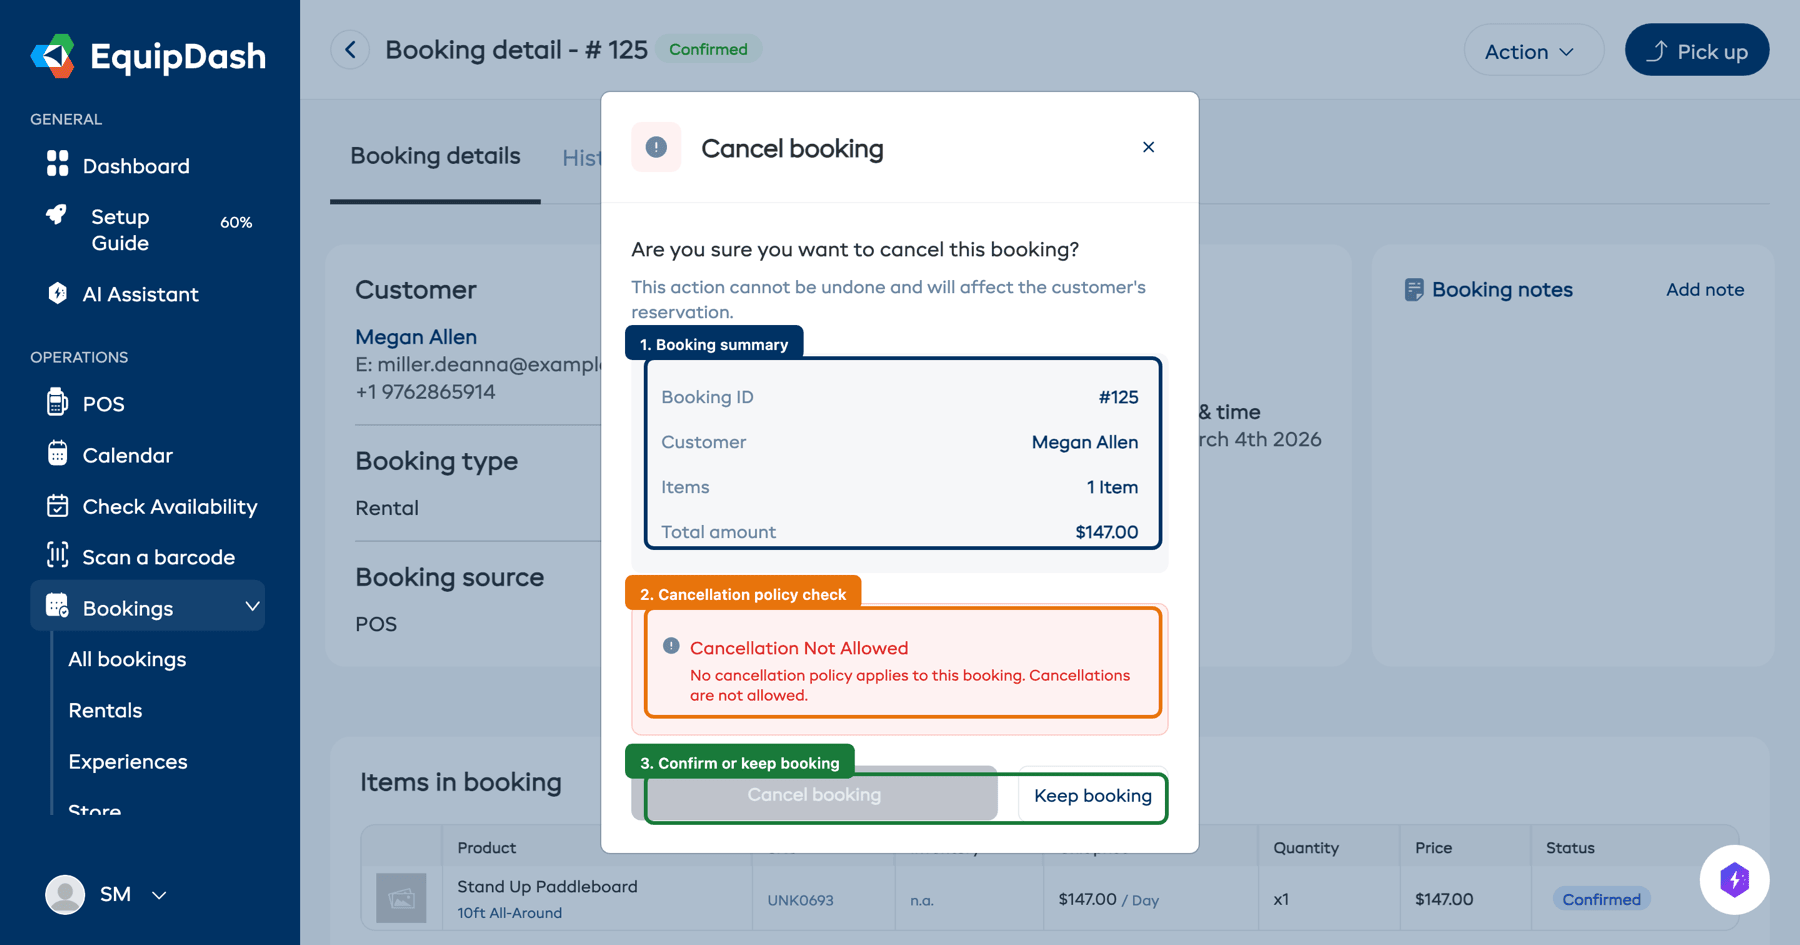Click the Stand Up Paddleboard image thumbnail
Viewport: 1800px width, 945px height.
click(x=401, y=898)
